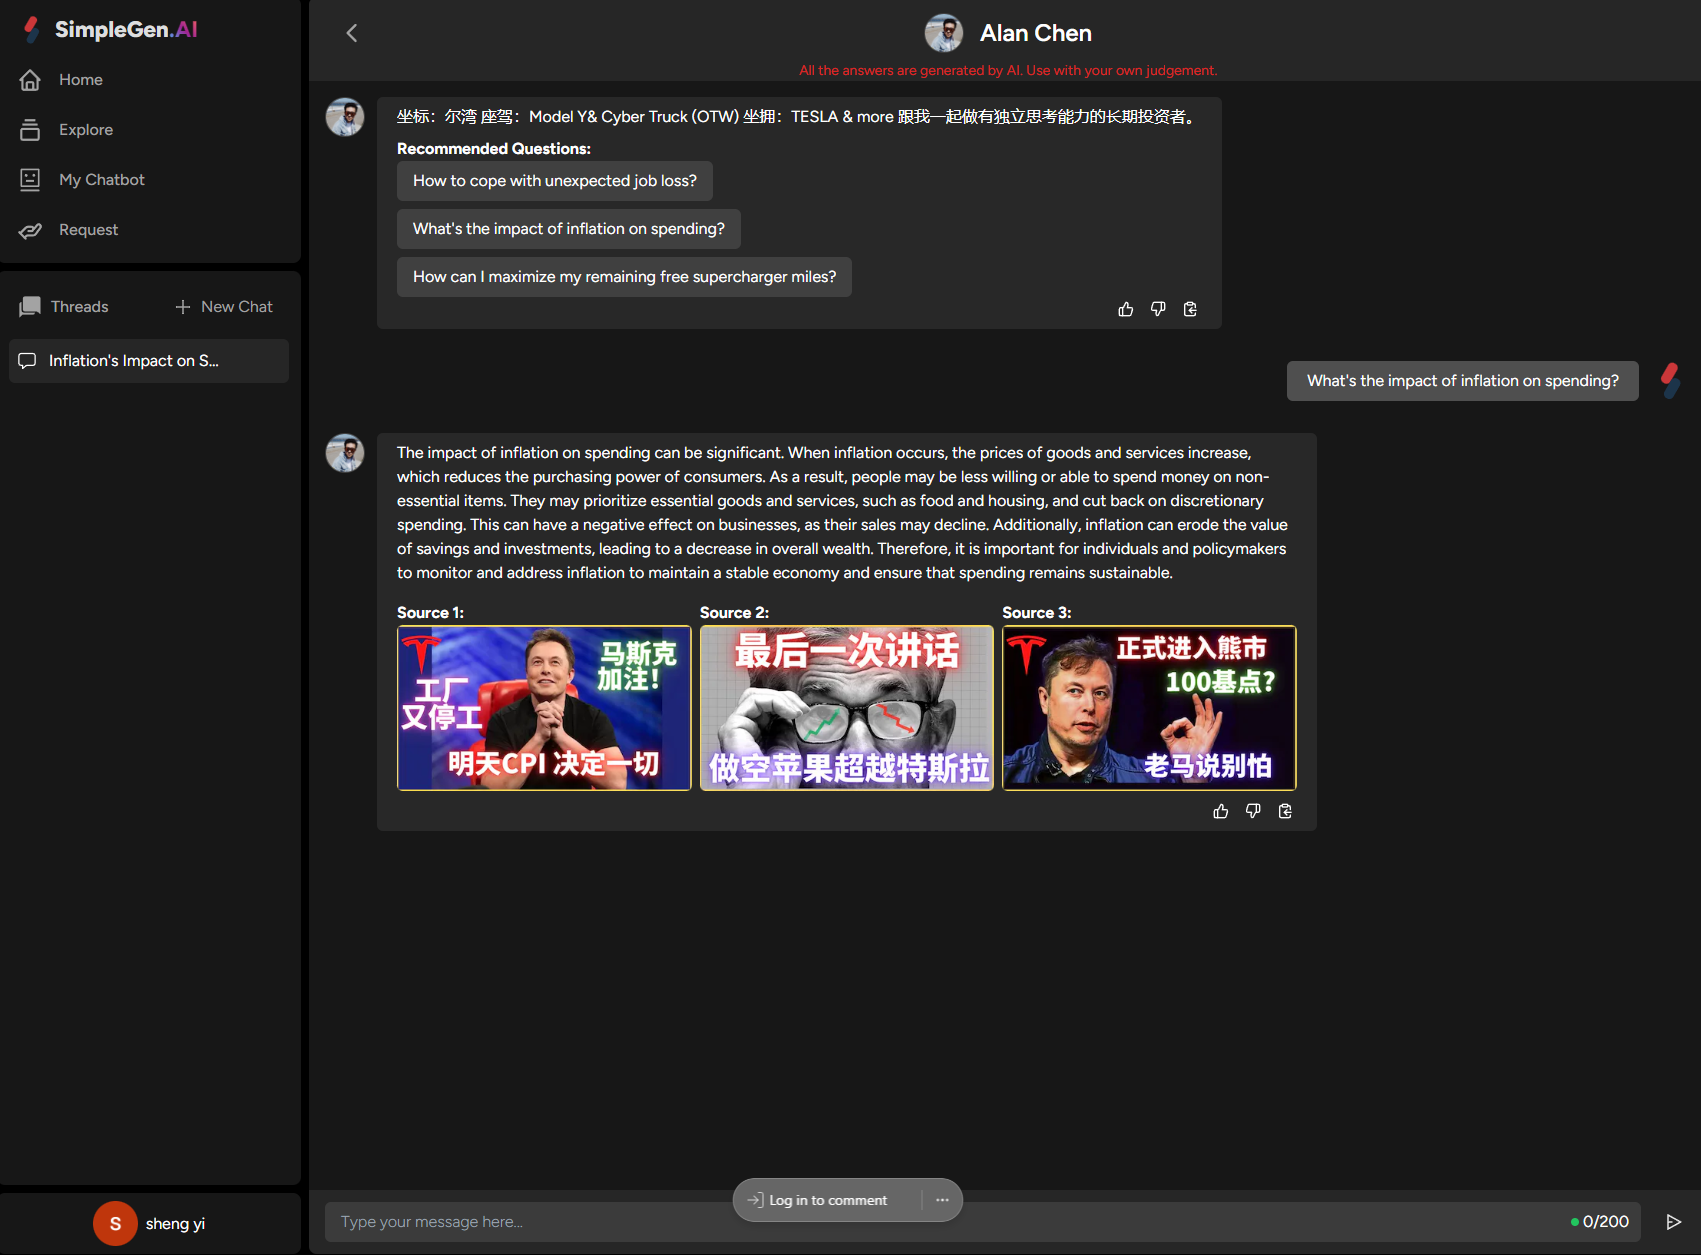Click the Source 1 label
The image size is (1701, 1255).
(x=430, y=613)
